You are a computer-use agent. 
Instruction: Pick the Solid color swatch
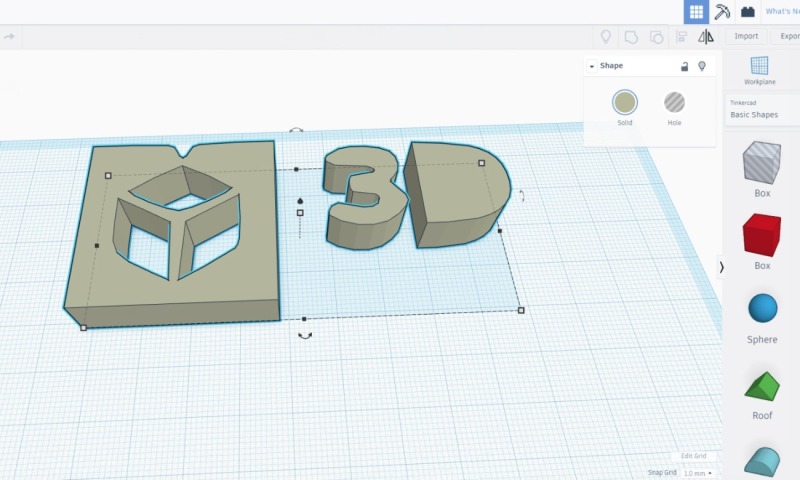point(625,103)
